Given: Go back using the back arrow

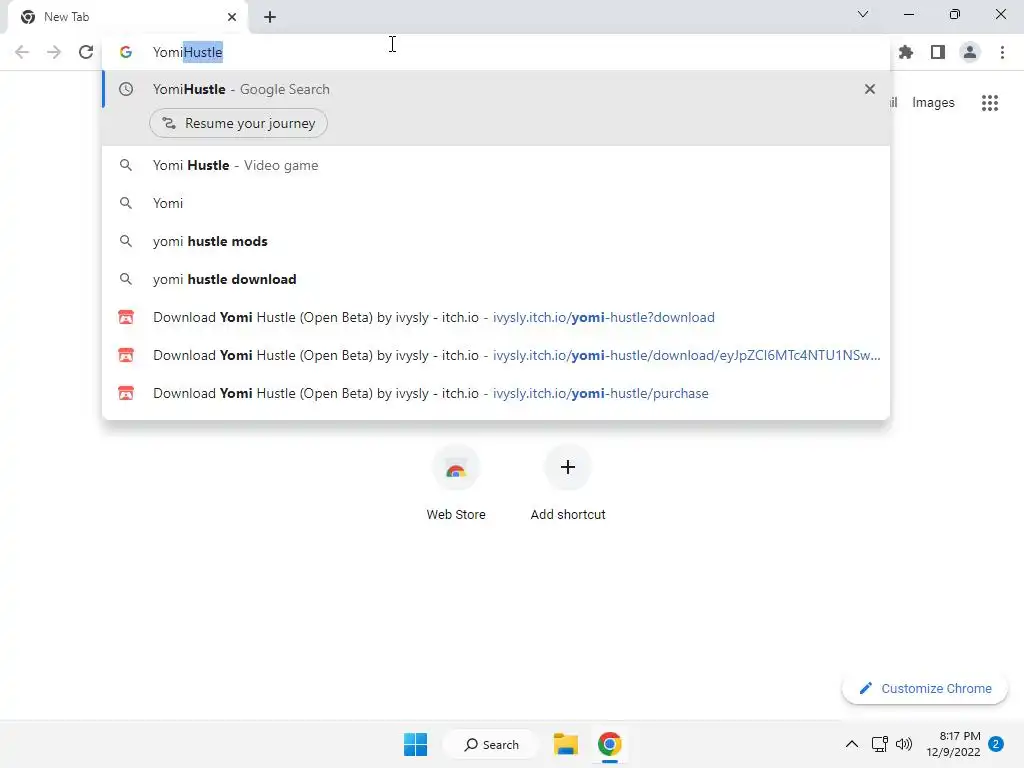Looking at the screenshot, I should pyautogui.click(x=22, y=52).
